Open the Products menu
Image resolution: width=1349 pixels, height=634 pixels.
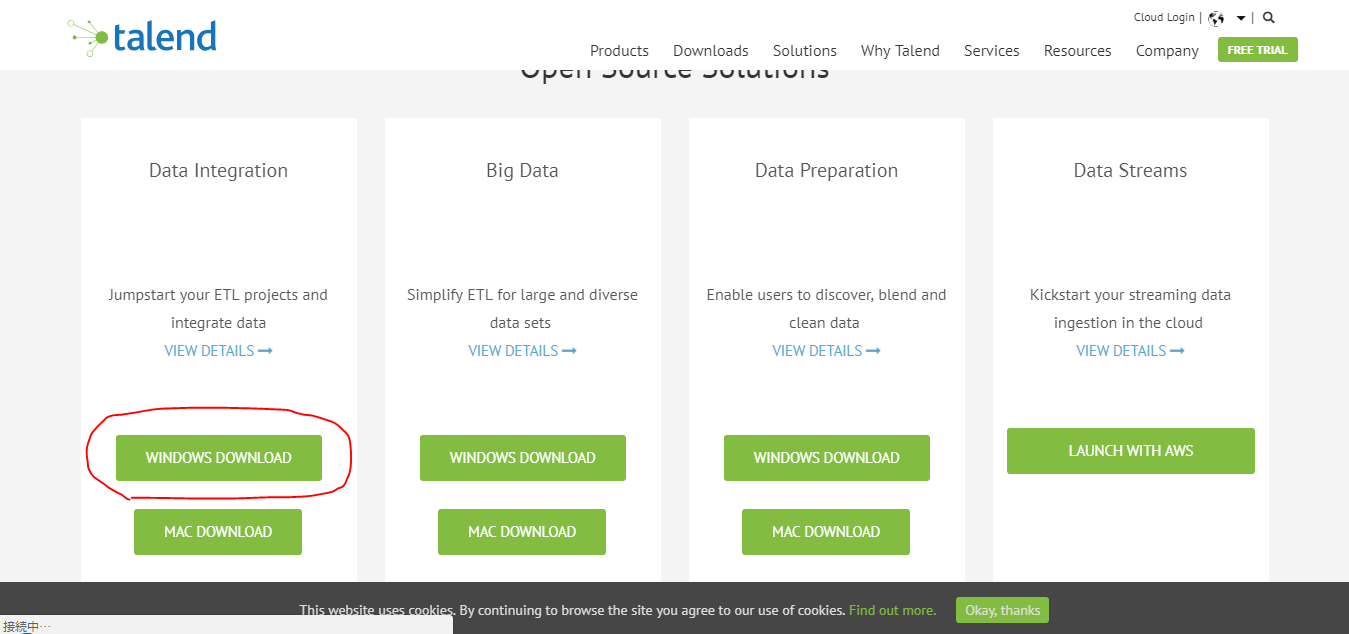(x=619, y=51)
